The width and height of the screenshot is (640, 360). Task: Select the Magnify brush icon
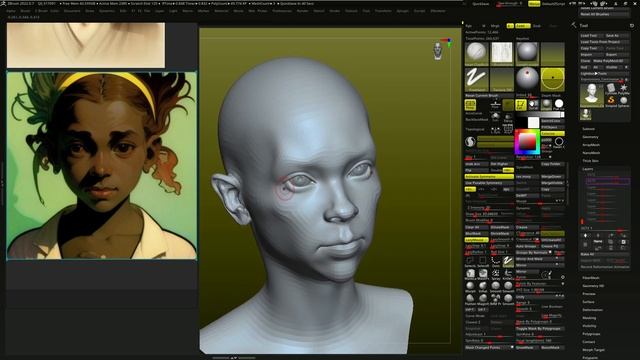point(483,300)
